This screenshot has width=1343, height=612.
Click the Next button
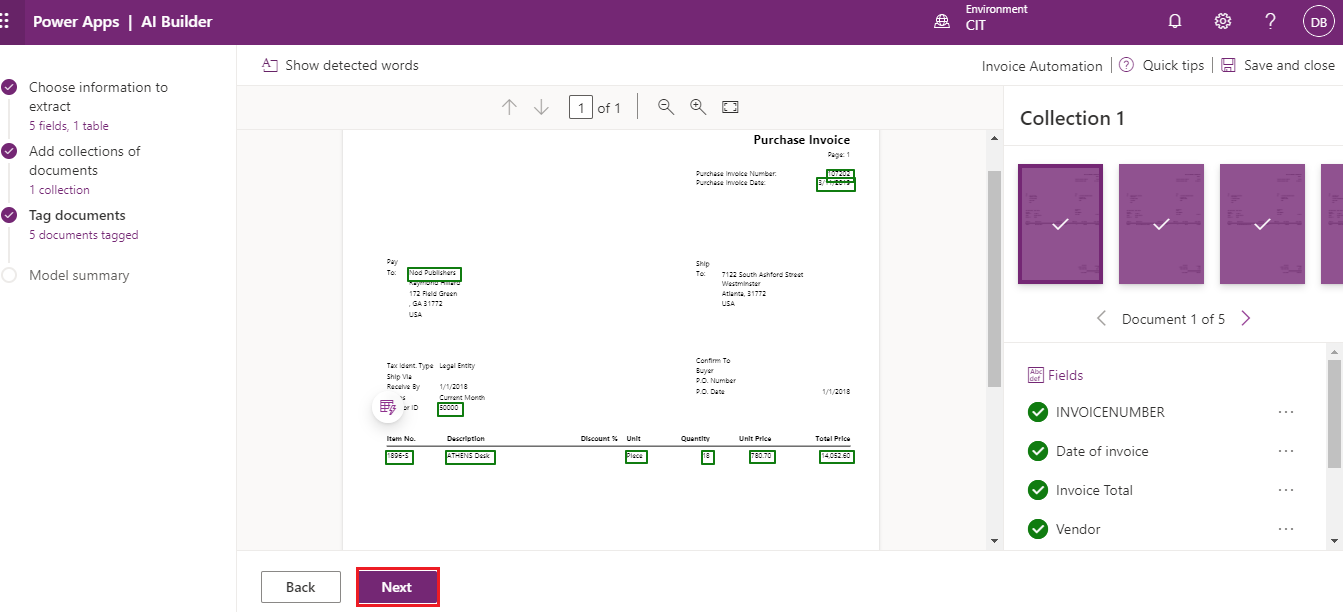point(397,587)
